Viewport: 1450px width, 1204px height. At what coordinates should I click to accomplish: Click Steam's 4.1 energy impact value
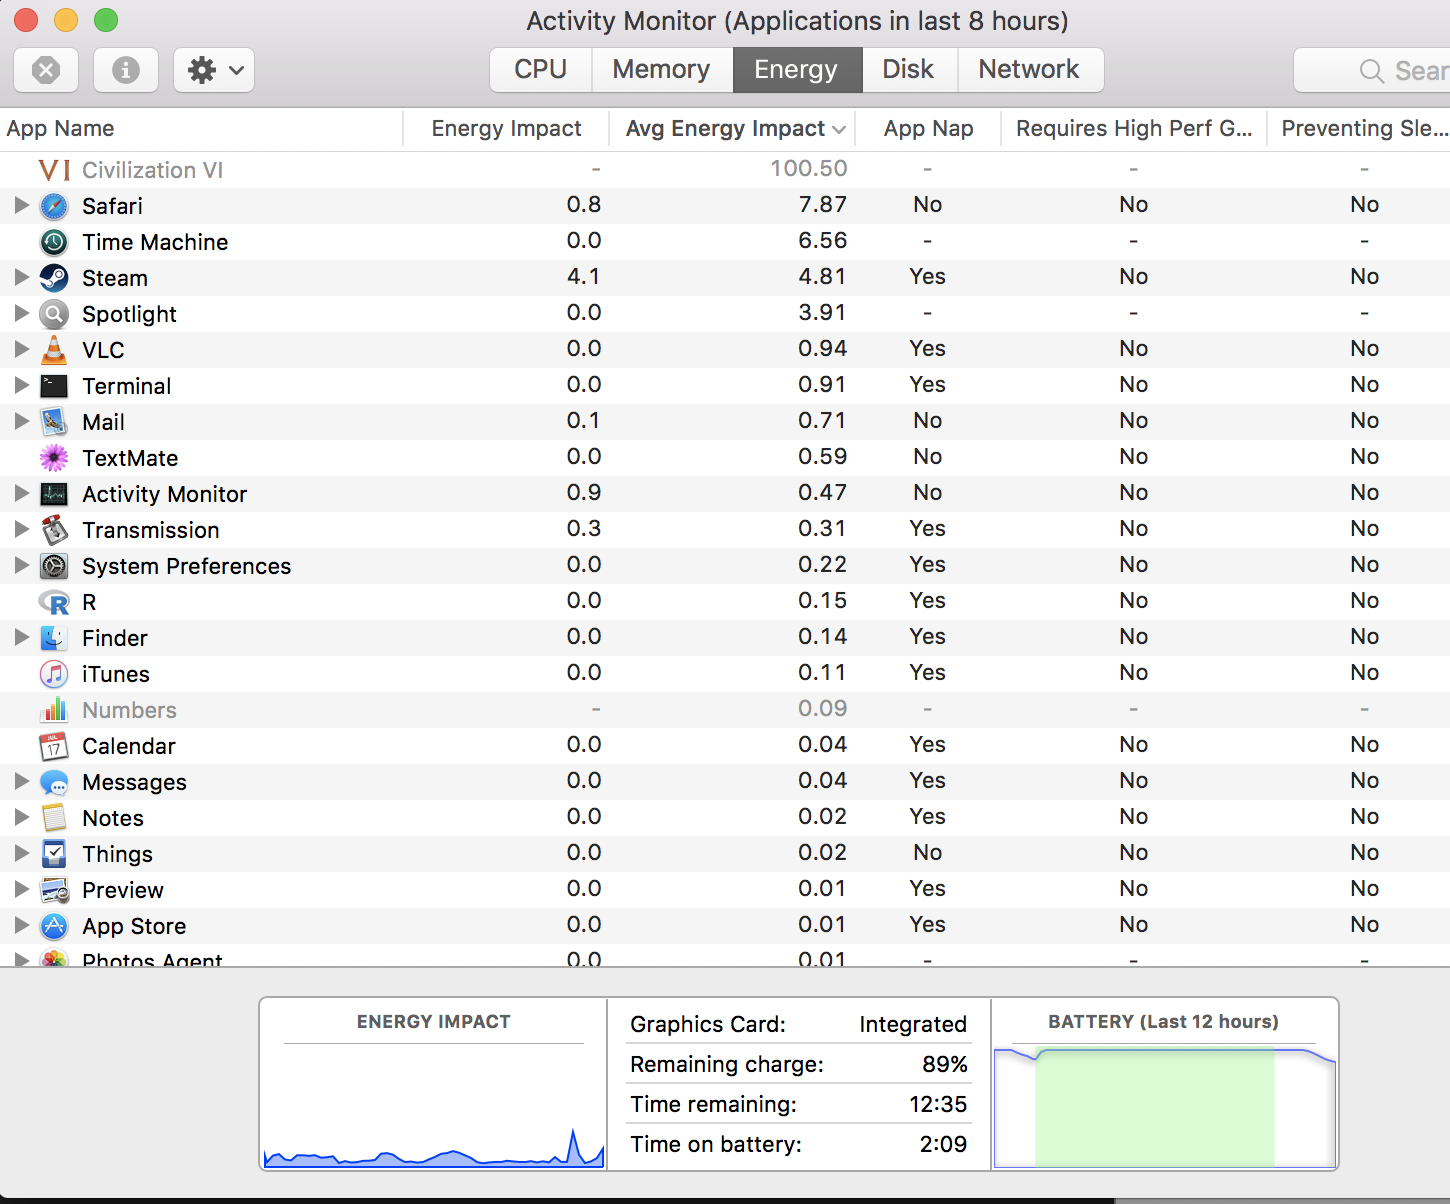[x=583, y=277]
